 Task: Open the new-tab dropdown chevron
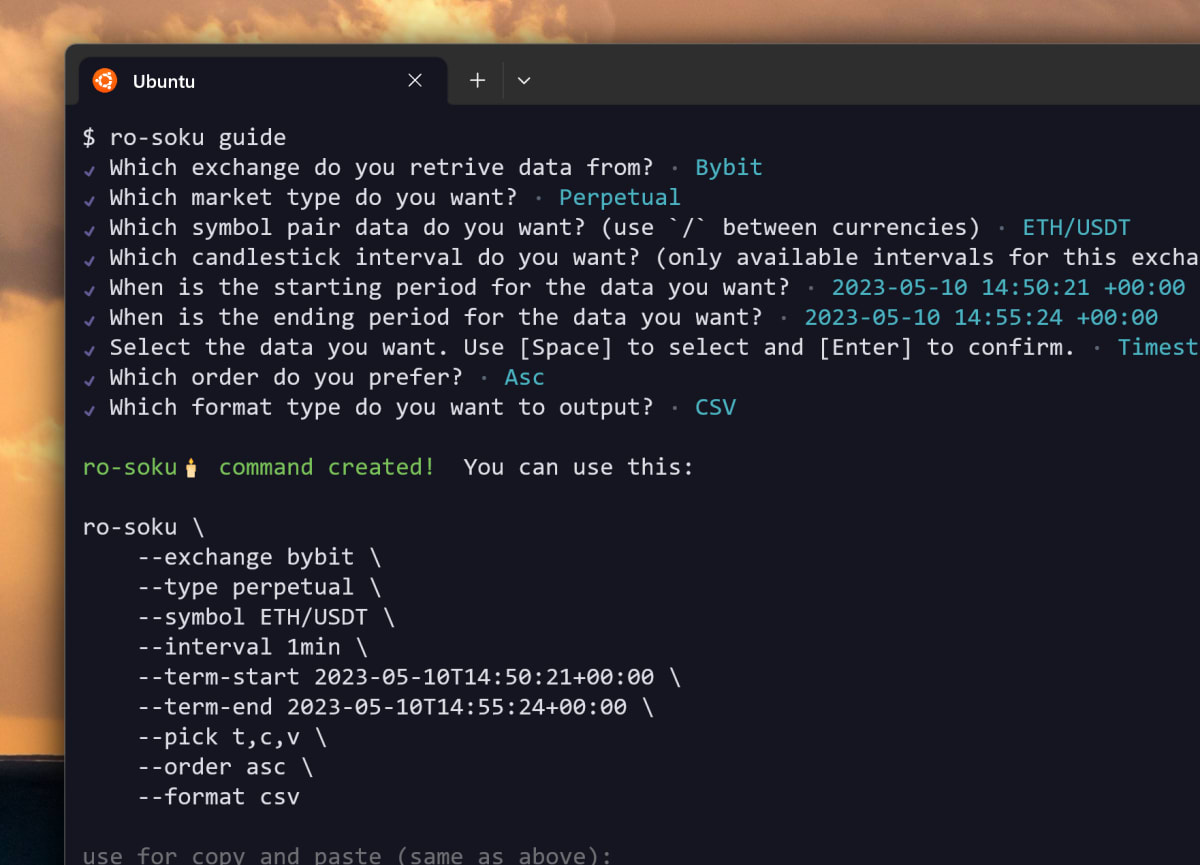click(x=524, y=80)
